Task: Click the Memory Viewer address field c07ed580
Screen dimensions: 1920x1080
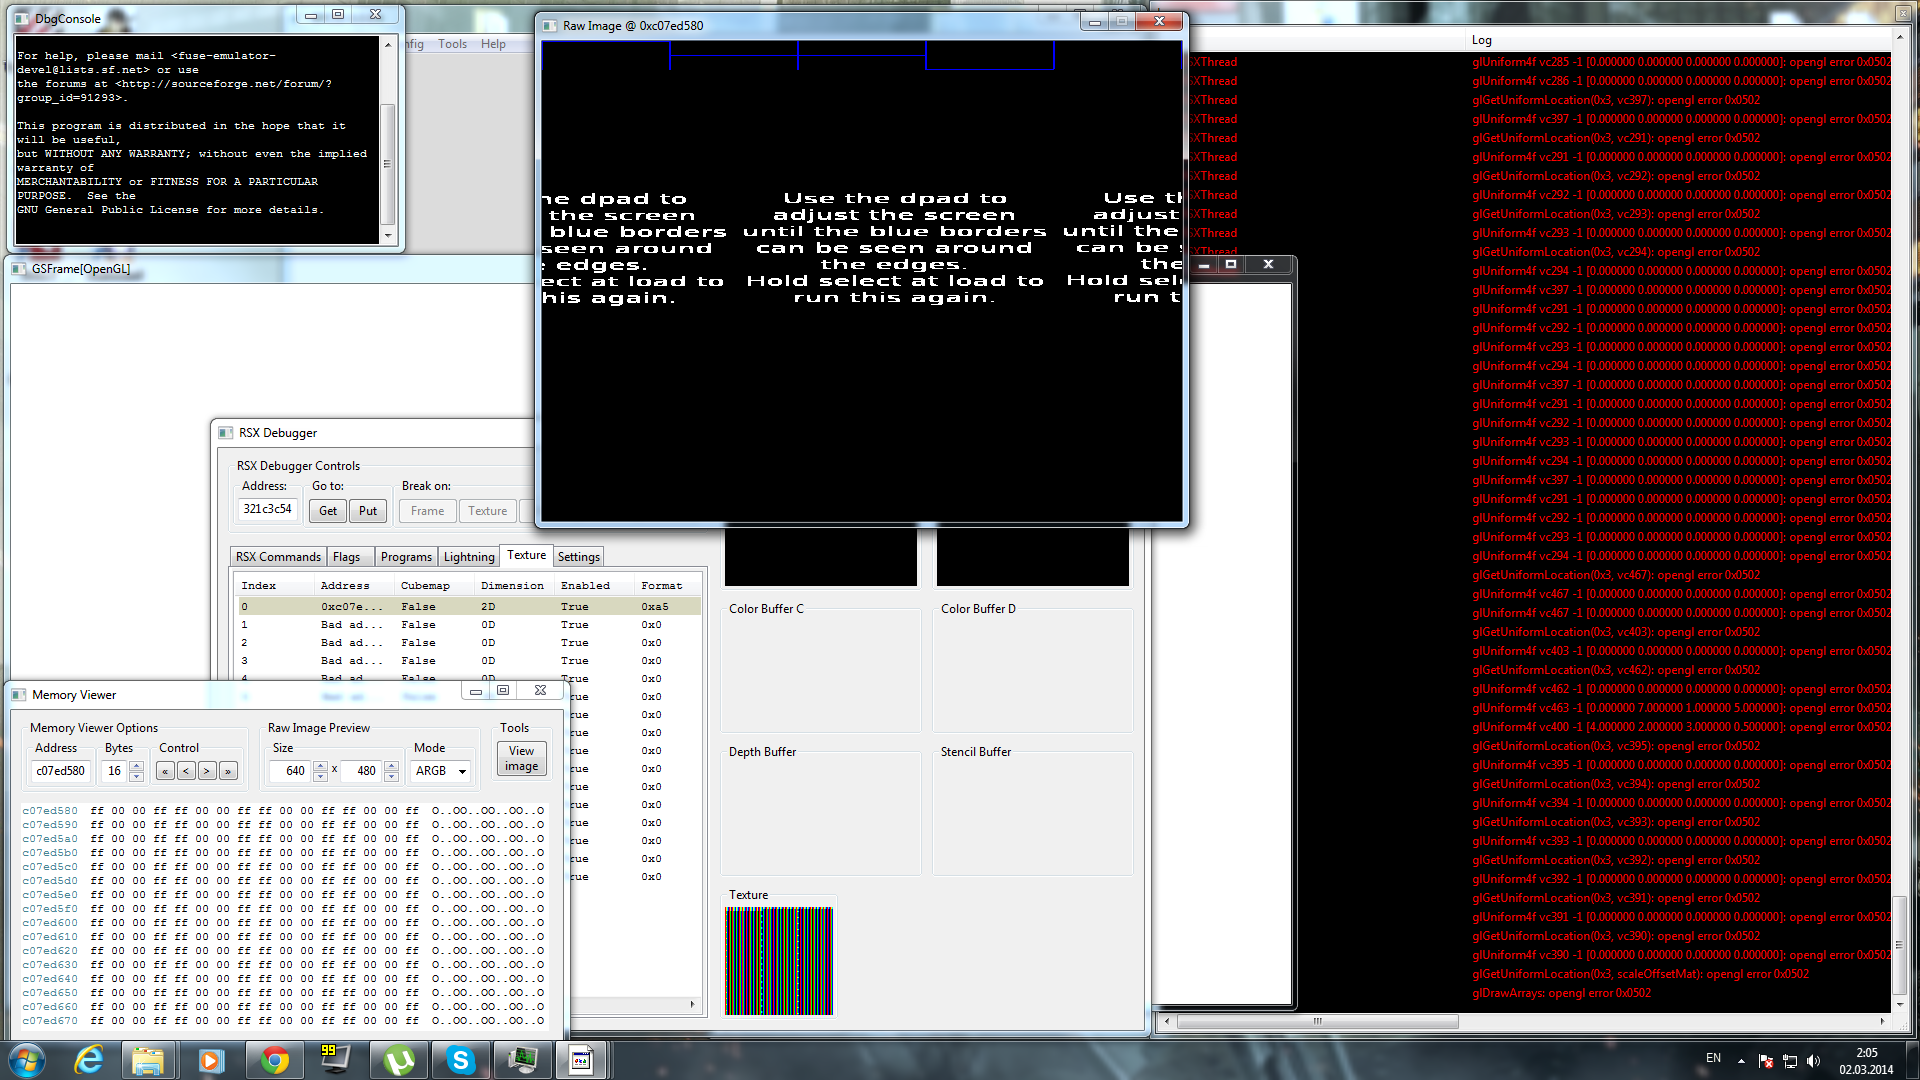Action: (60, 771)
